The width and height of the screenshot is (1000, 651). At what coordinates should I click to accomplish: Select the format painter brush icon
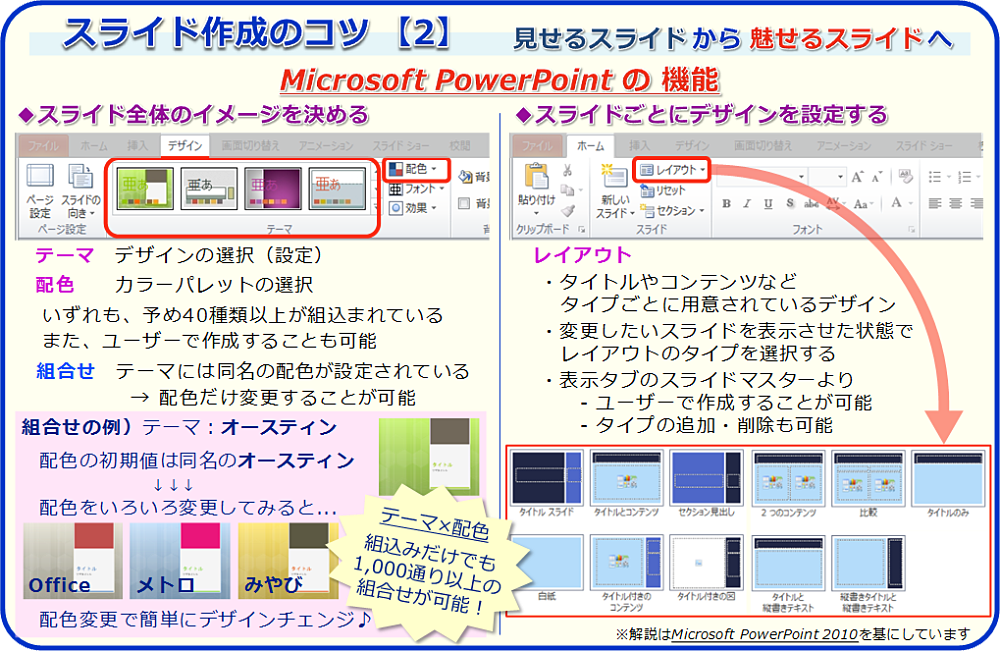point(568,211)
